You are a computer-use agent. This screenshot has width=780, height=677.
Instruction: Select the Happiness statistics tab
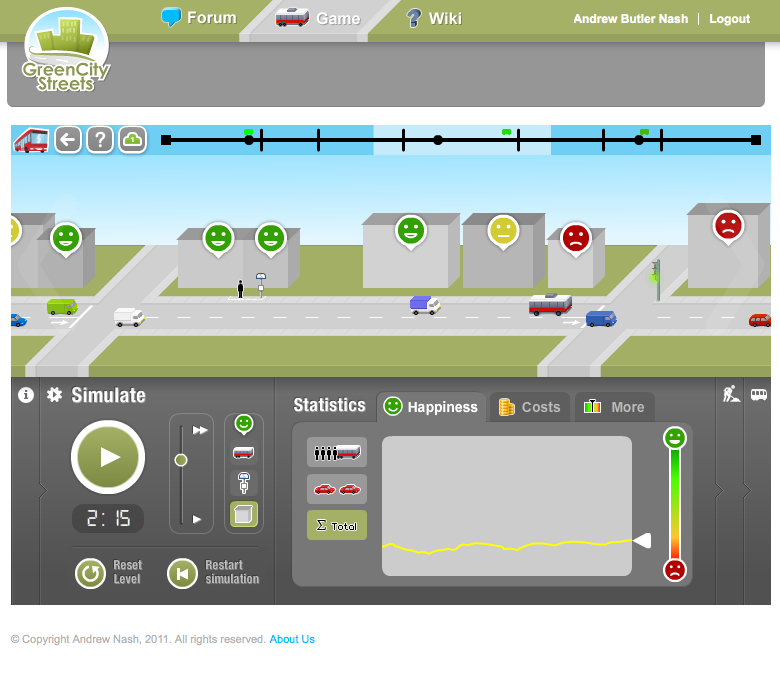431,407
